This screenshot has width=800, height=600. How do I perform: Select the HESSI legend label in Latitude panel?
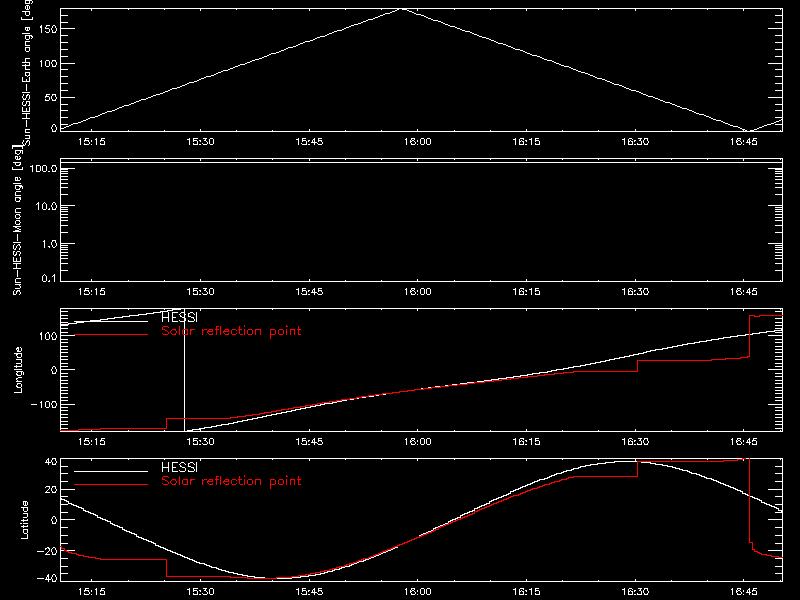tap(180, 467)
